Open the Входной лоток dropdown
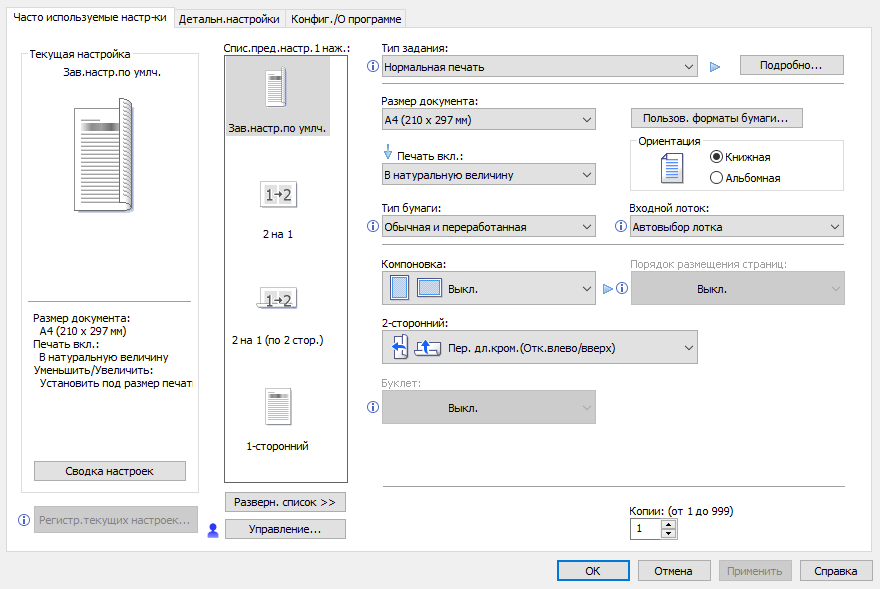 point(737,227)
